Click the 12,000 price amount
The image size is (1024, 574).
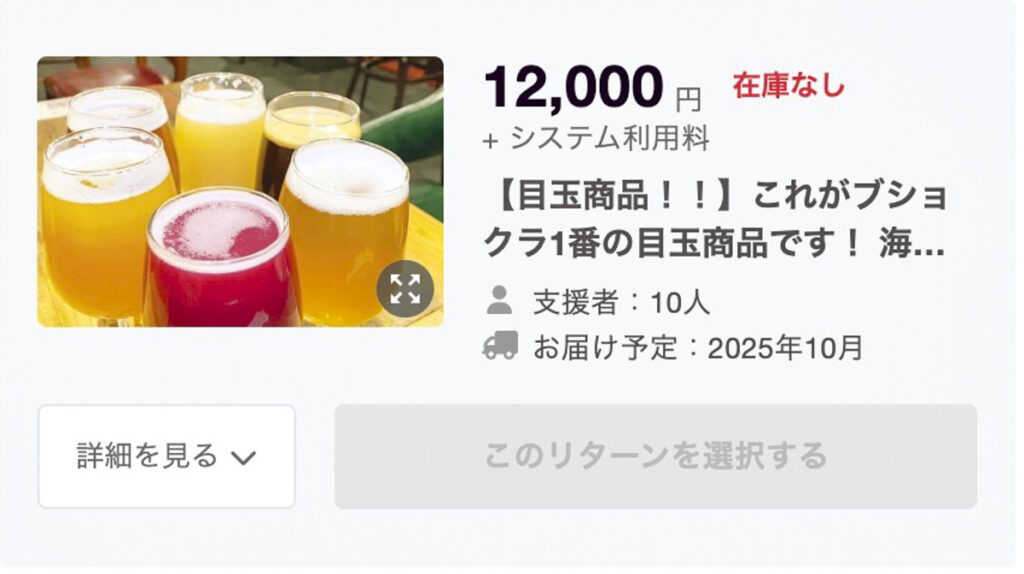(573, 87)
